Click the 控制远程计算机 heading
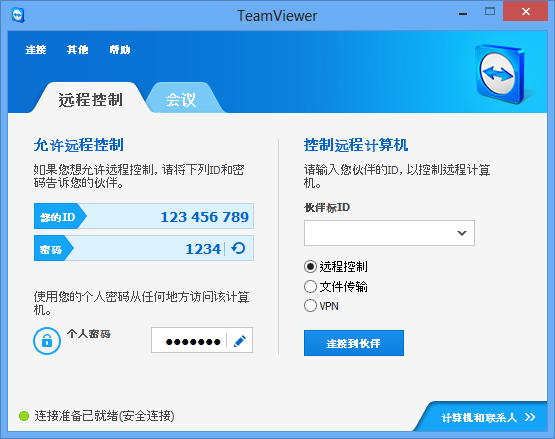Image resolution: width=555 pixels, height=439 pixels. pyautogui.click(x=356, y=145)
